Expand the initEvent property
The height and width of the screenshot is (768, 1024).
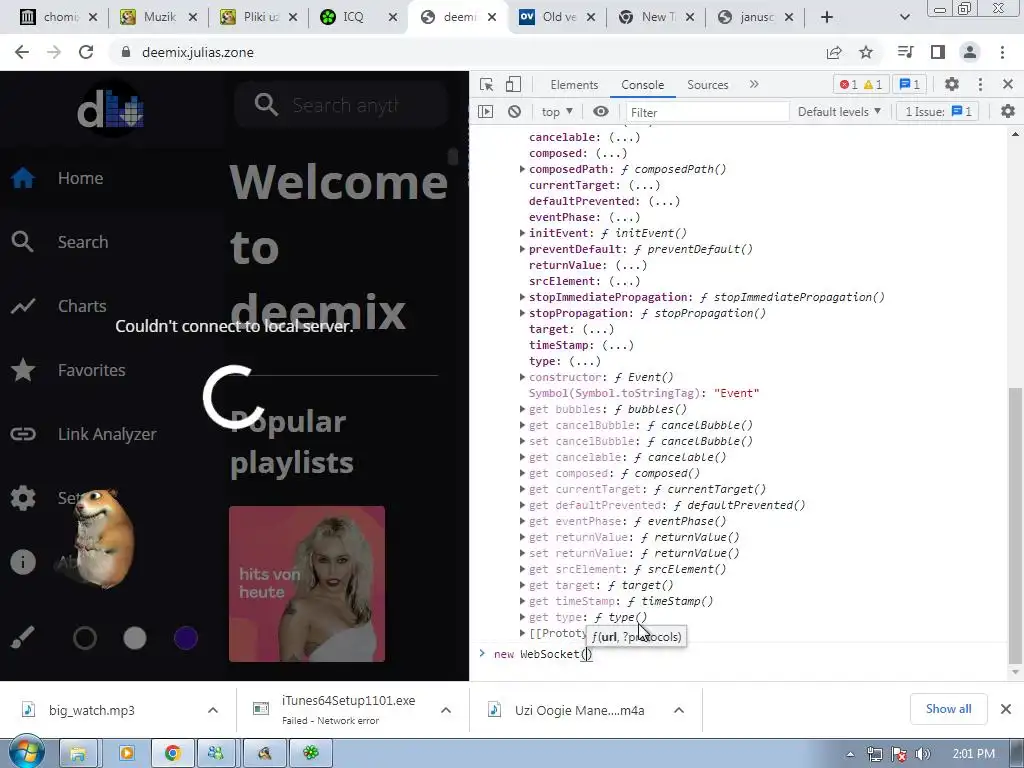click(522, 233)
